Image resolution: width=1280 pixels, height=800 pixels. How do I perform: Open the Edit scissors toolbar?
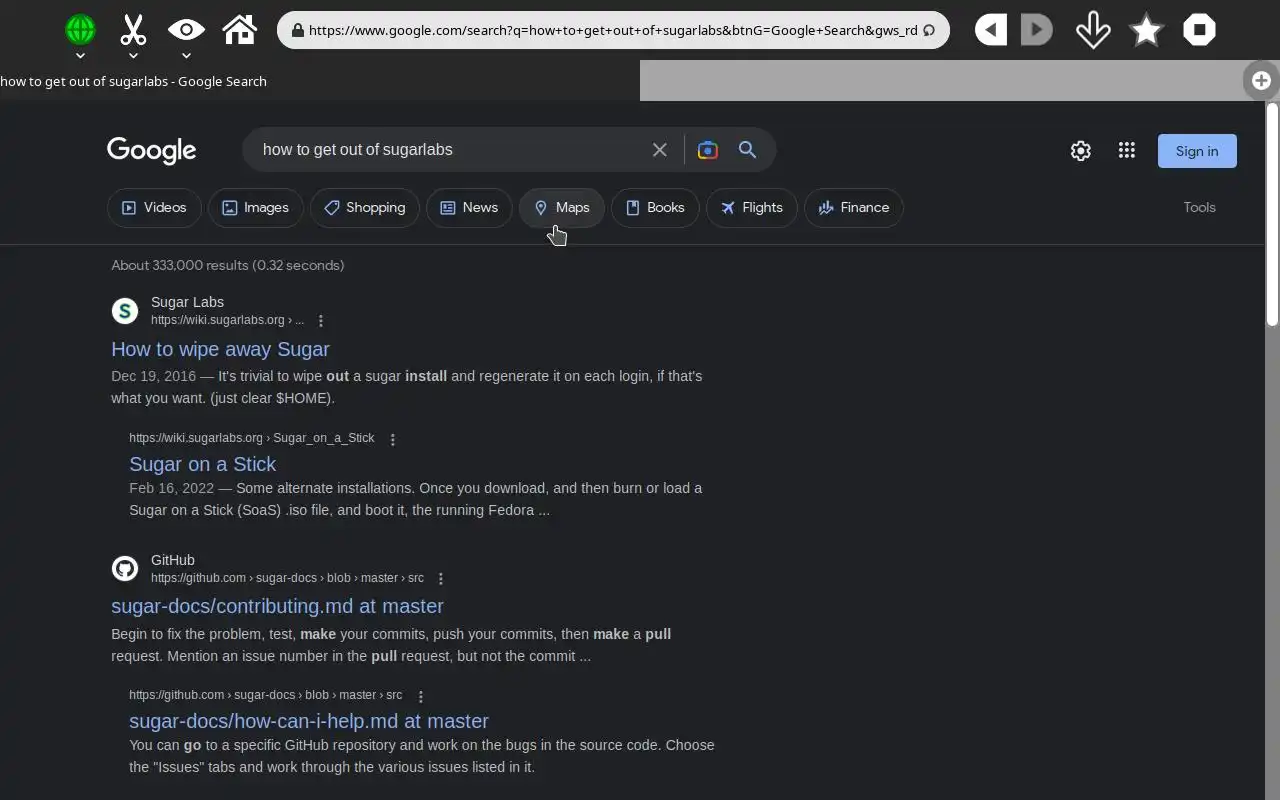(x=133, y=29)
